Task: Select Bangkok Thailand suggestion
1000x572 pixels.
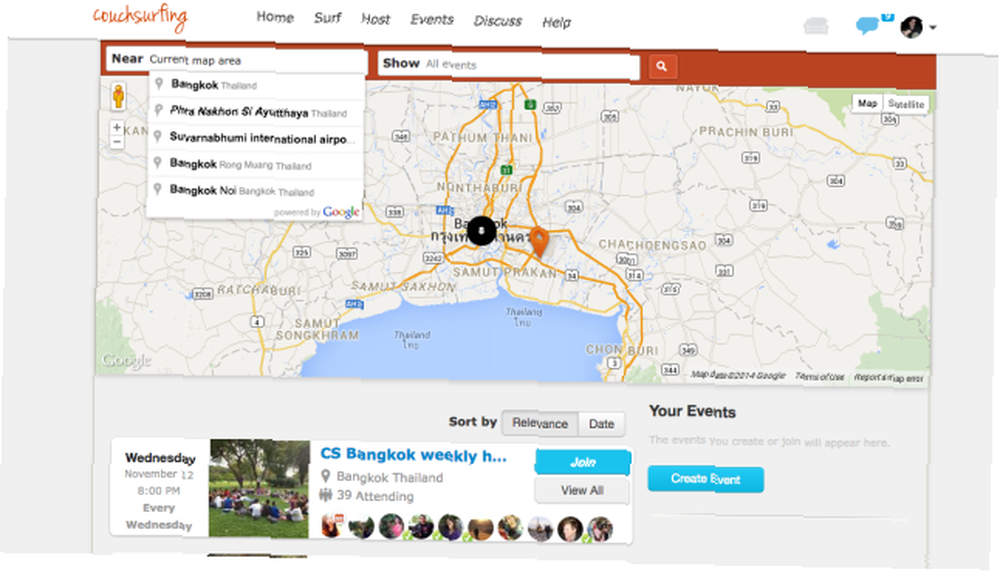Action: tap(256, 85)
